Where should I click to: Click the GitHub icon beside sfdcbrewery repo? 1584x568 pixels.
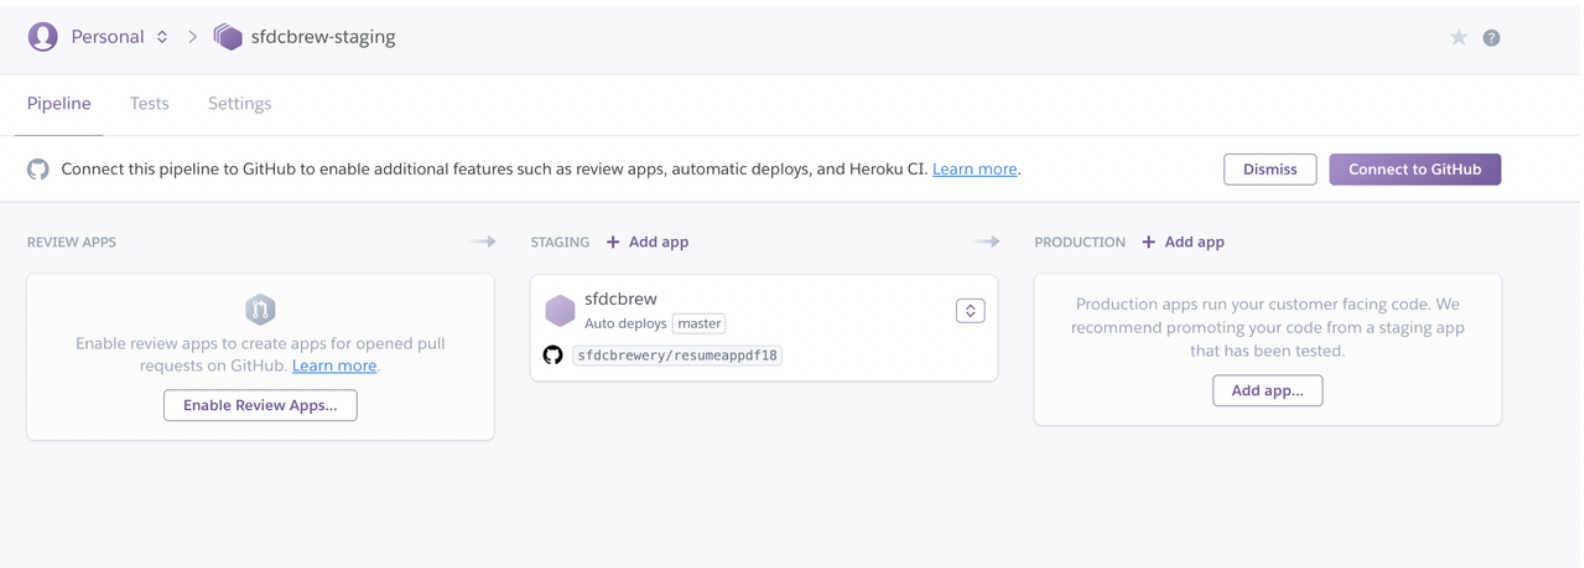(553, 355)
